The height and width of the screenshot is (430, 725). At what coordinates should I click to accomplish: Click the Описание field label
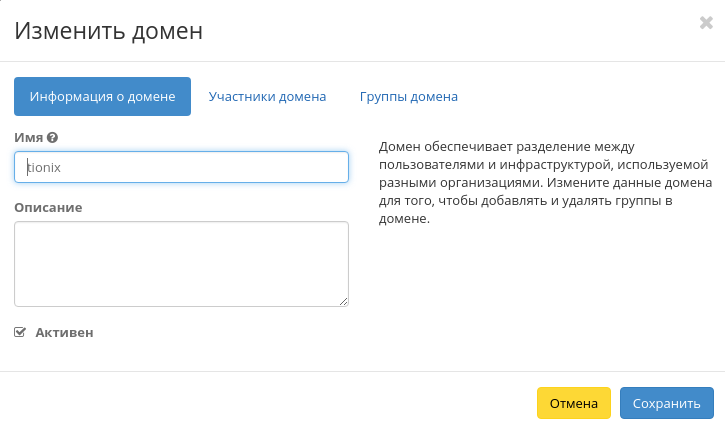[x=48, y=207]
